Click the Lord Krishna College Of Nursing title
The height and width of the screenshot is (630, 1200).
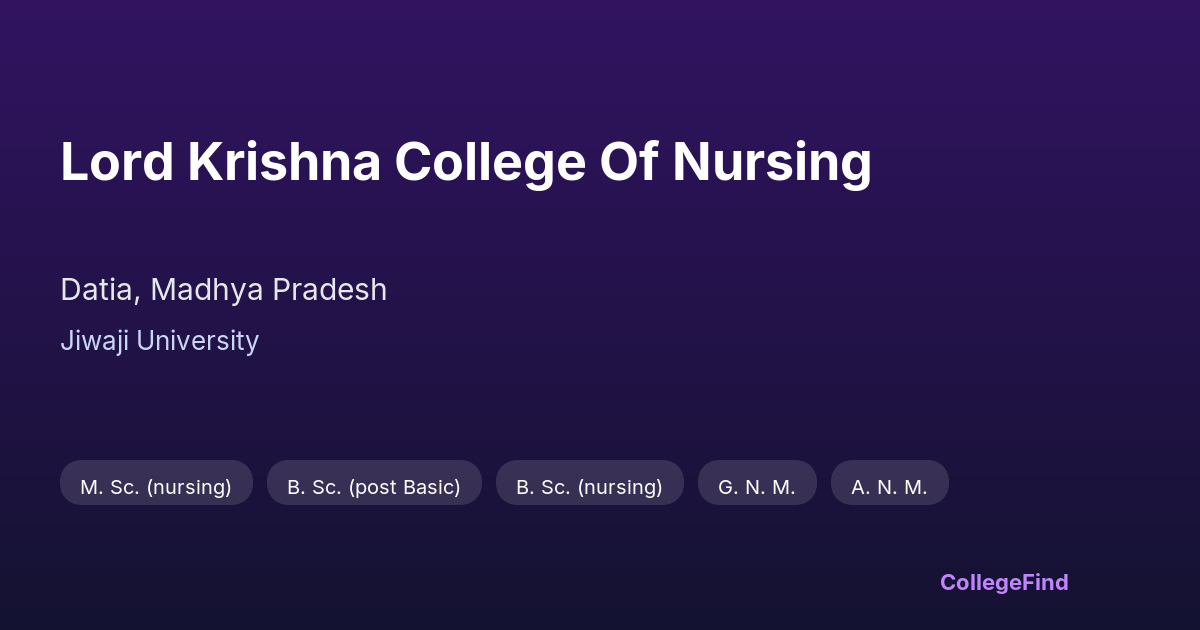pyautogui.click(x=466, y=162)
